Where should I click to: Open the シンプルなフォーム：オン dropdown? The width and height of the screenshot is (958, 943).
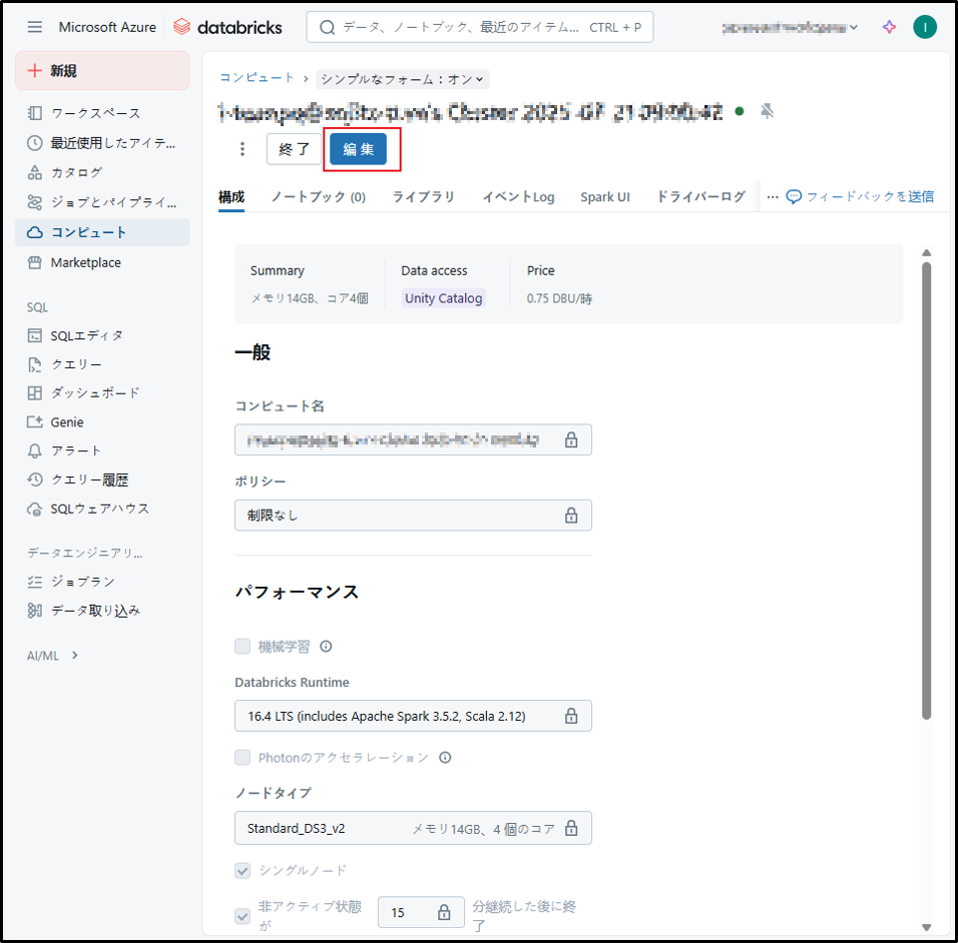[x=403, y=79]
